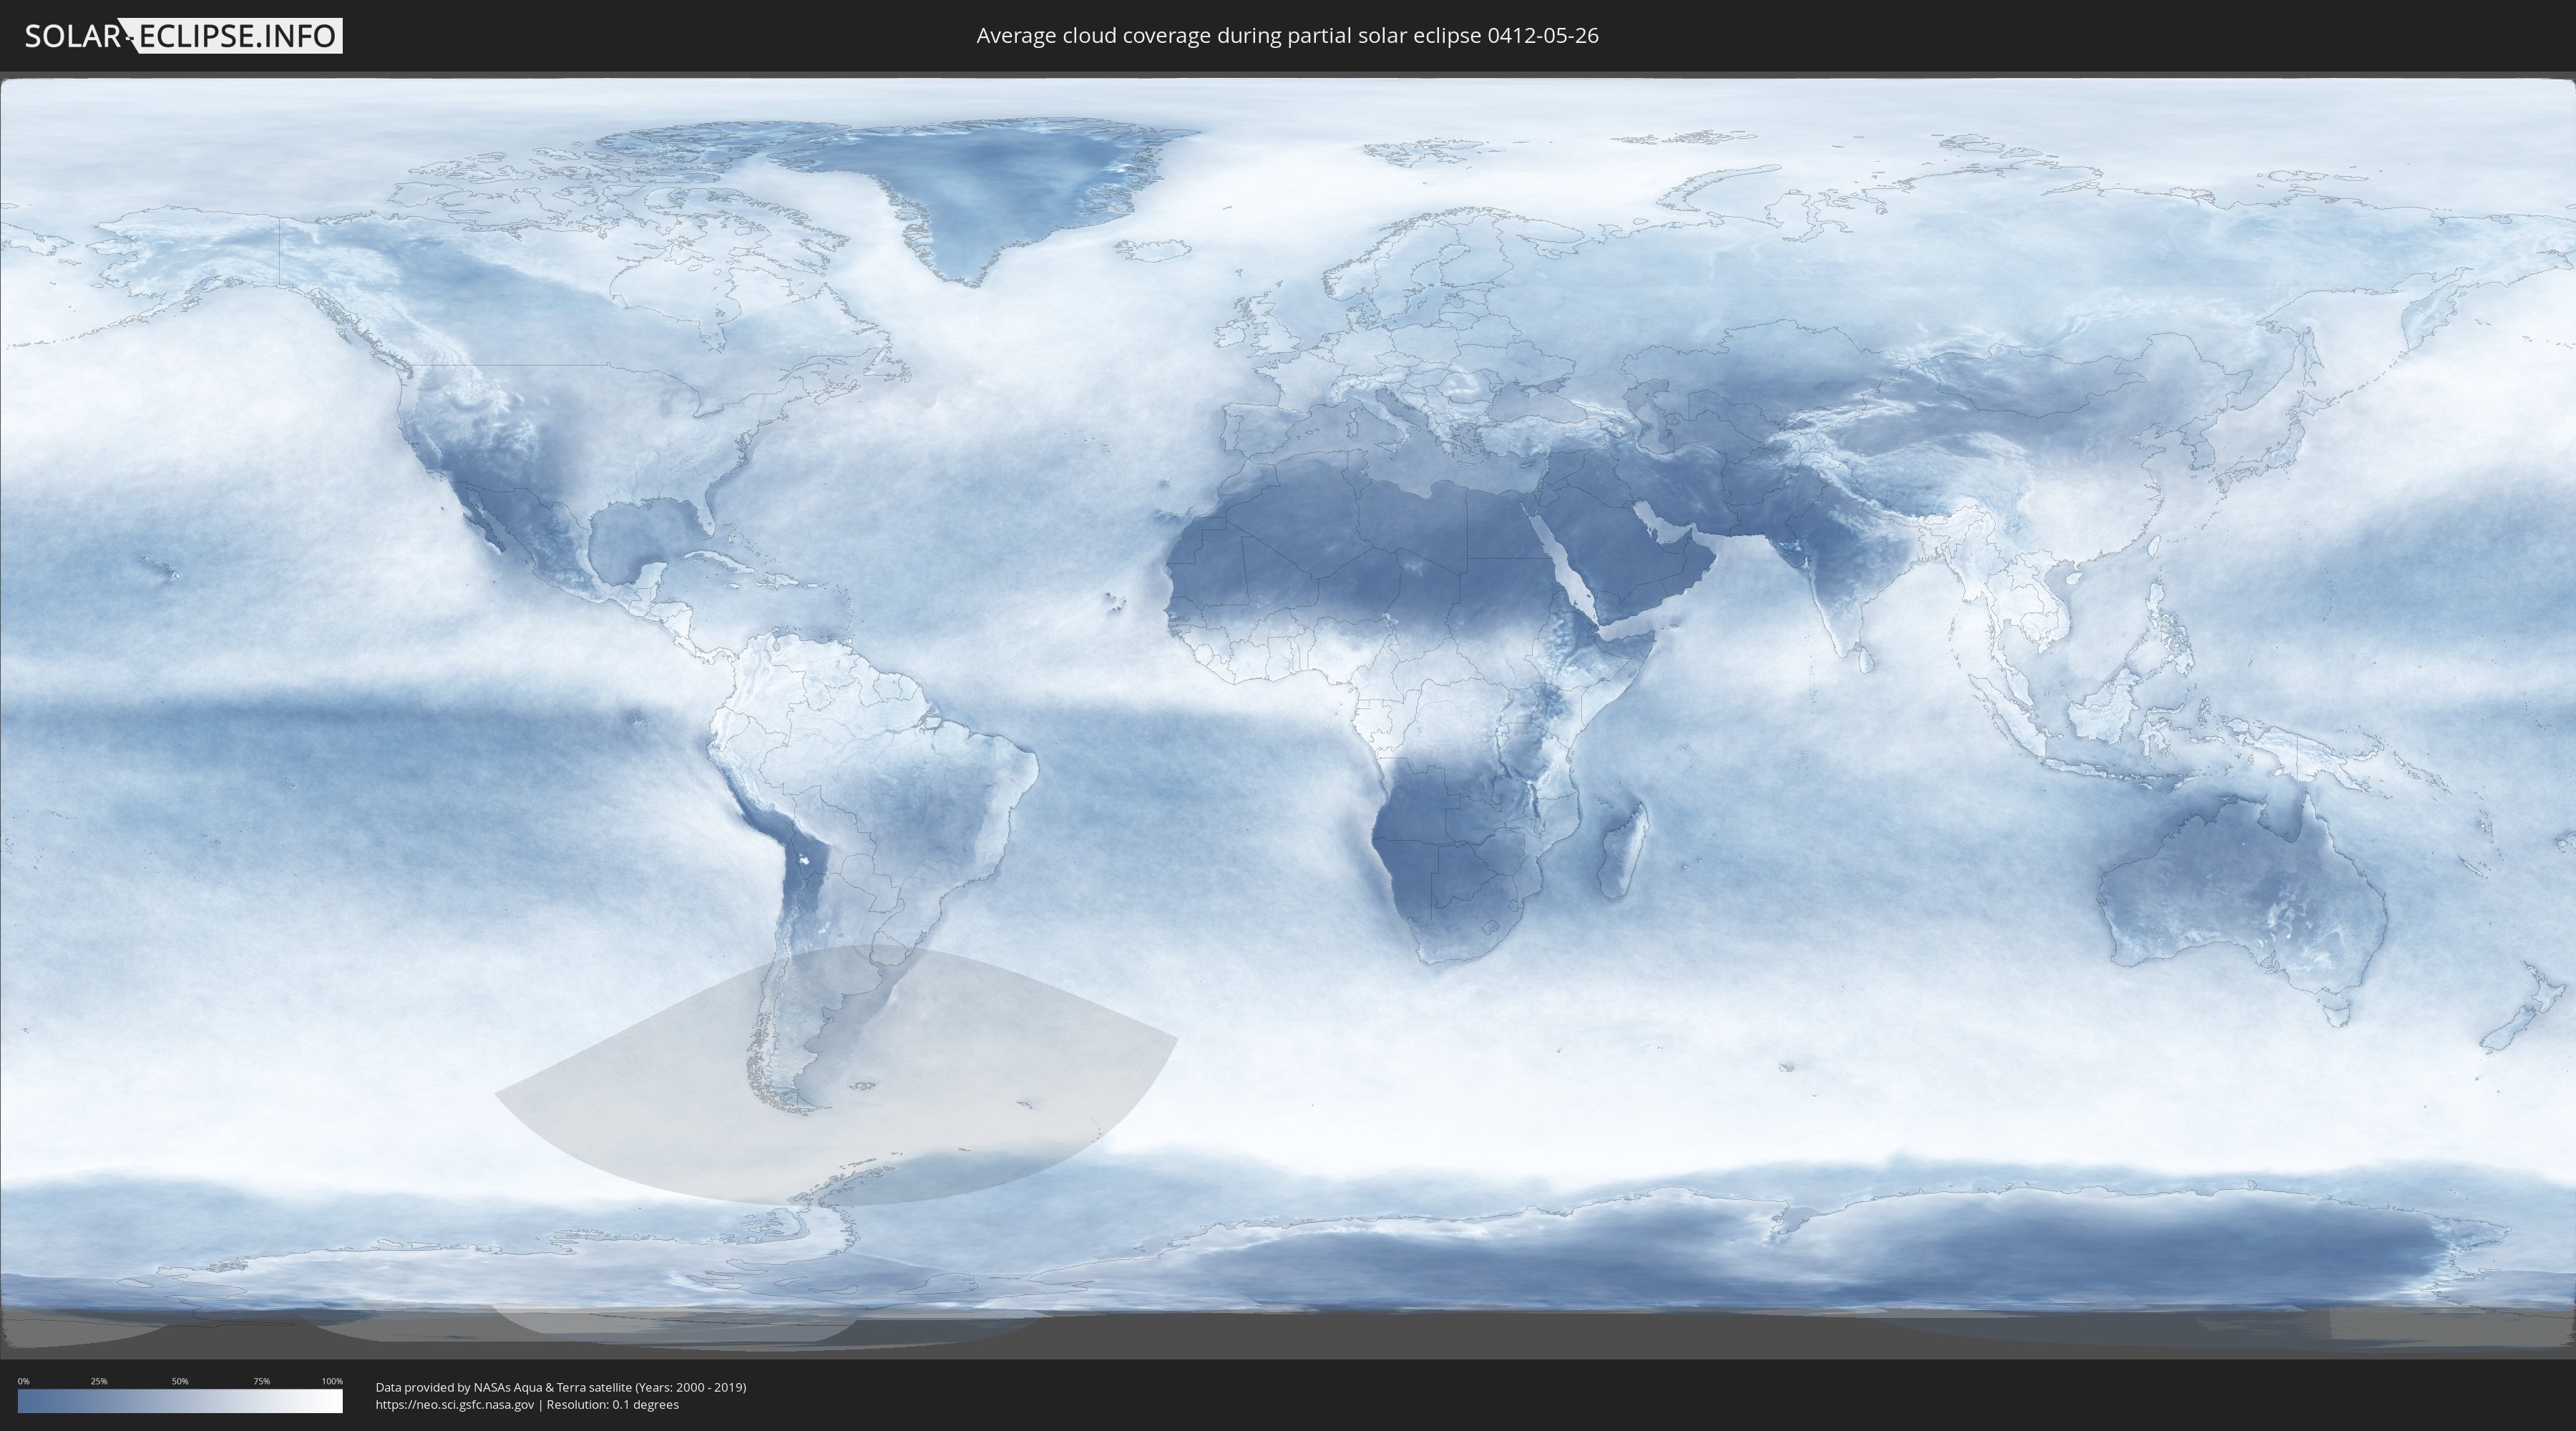Click the 75% legend label
Viewport: 2576px width, 1431px height.
point(261,1381)
